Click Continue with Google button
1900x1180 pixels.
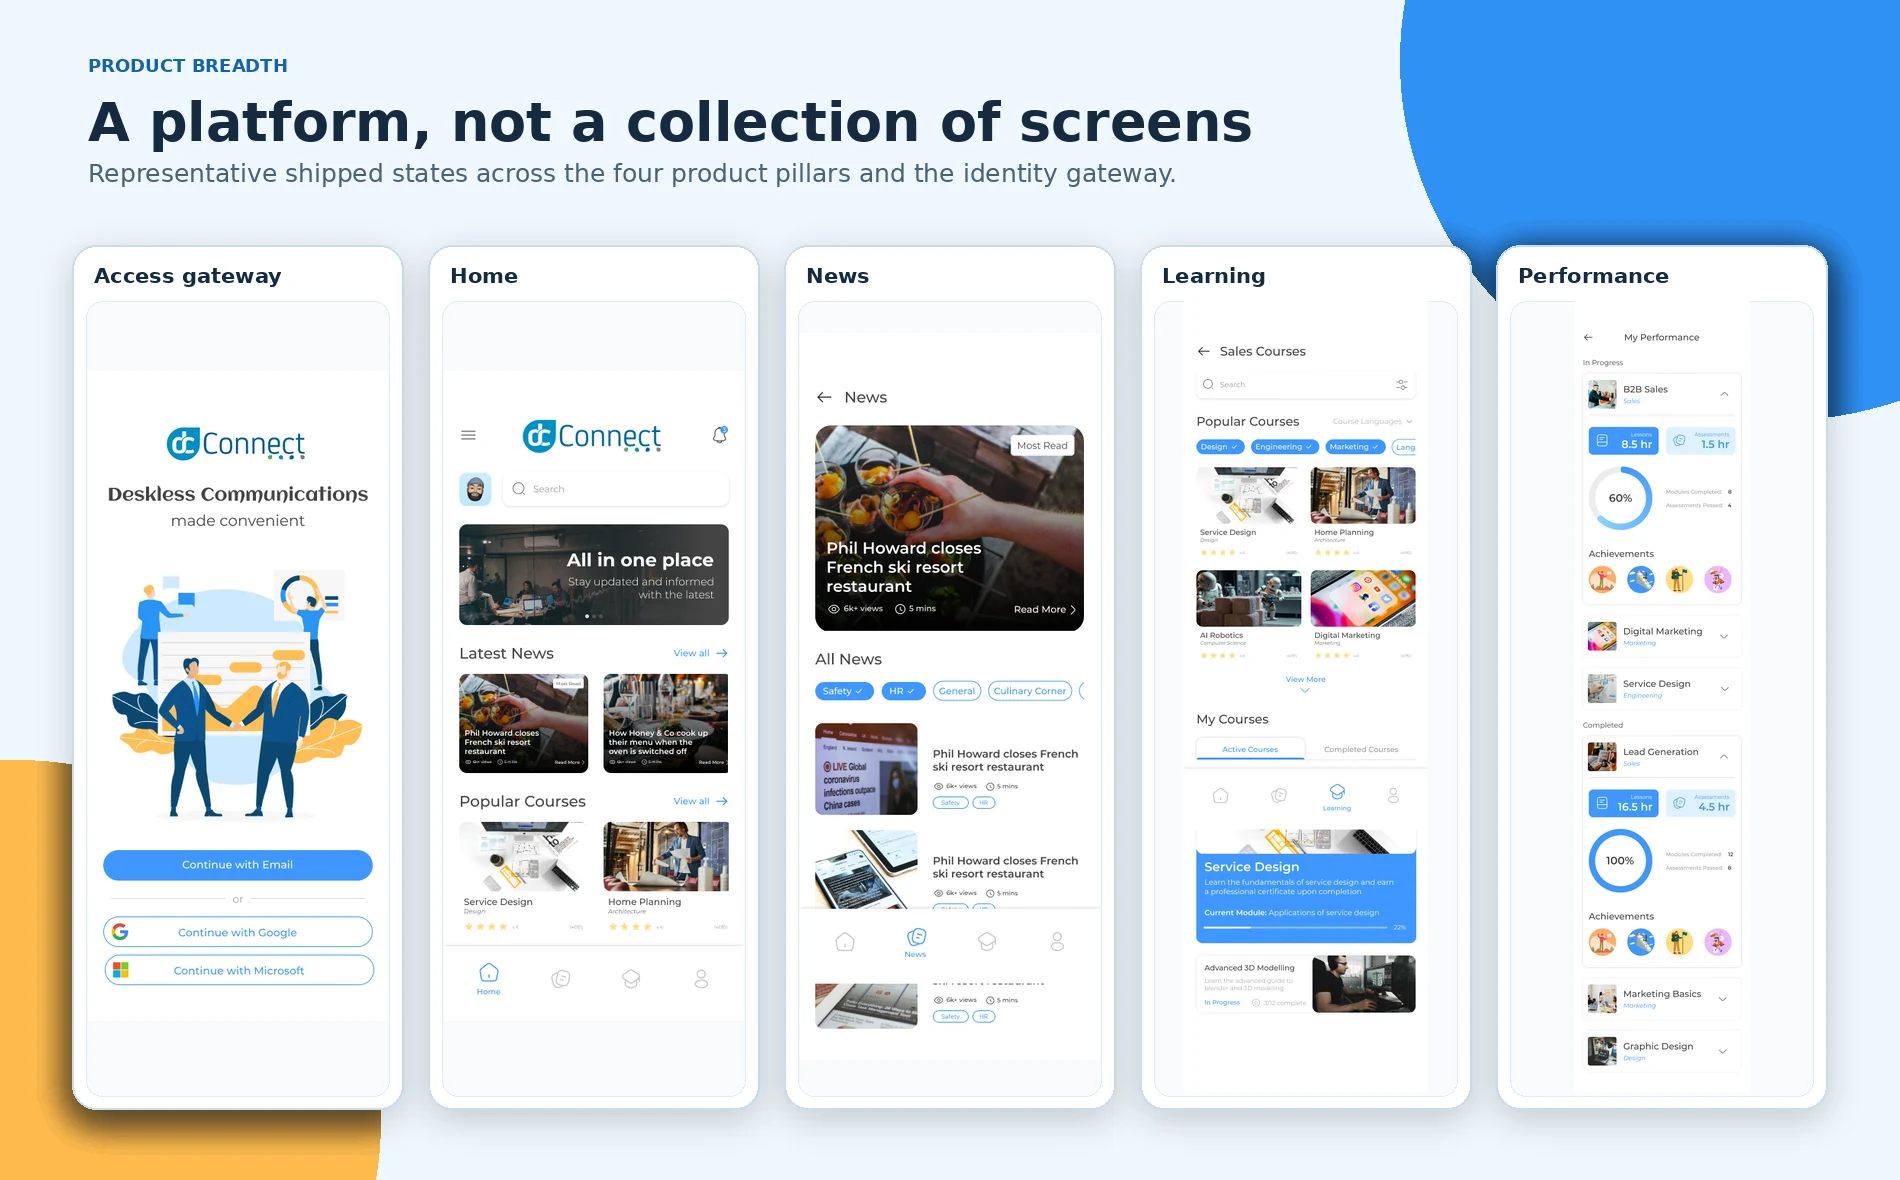238,932
